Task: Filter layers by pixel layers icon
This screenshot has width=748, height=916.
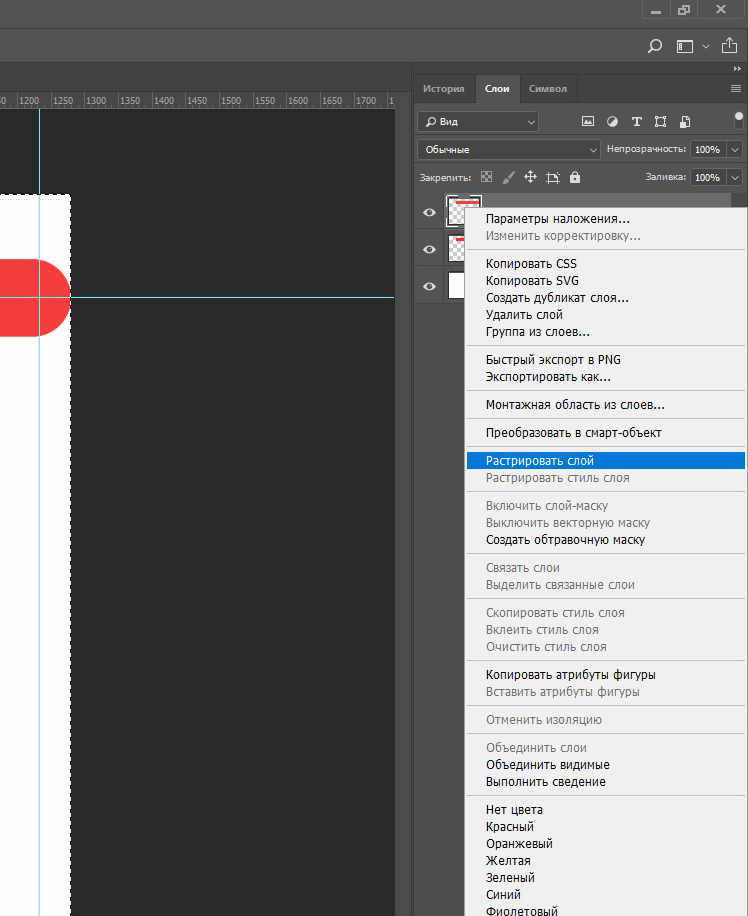Action: [588, 121]
